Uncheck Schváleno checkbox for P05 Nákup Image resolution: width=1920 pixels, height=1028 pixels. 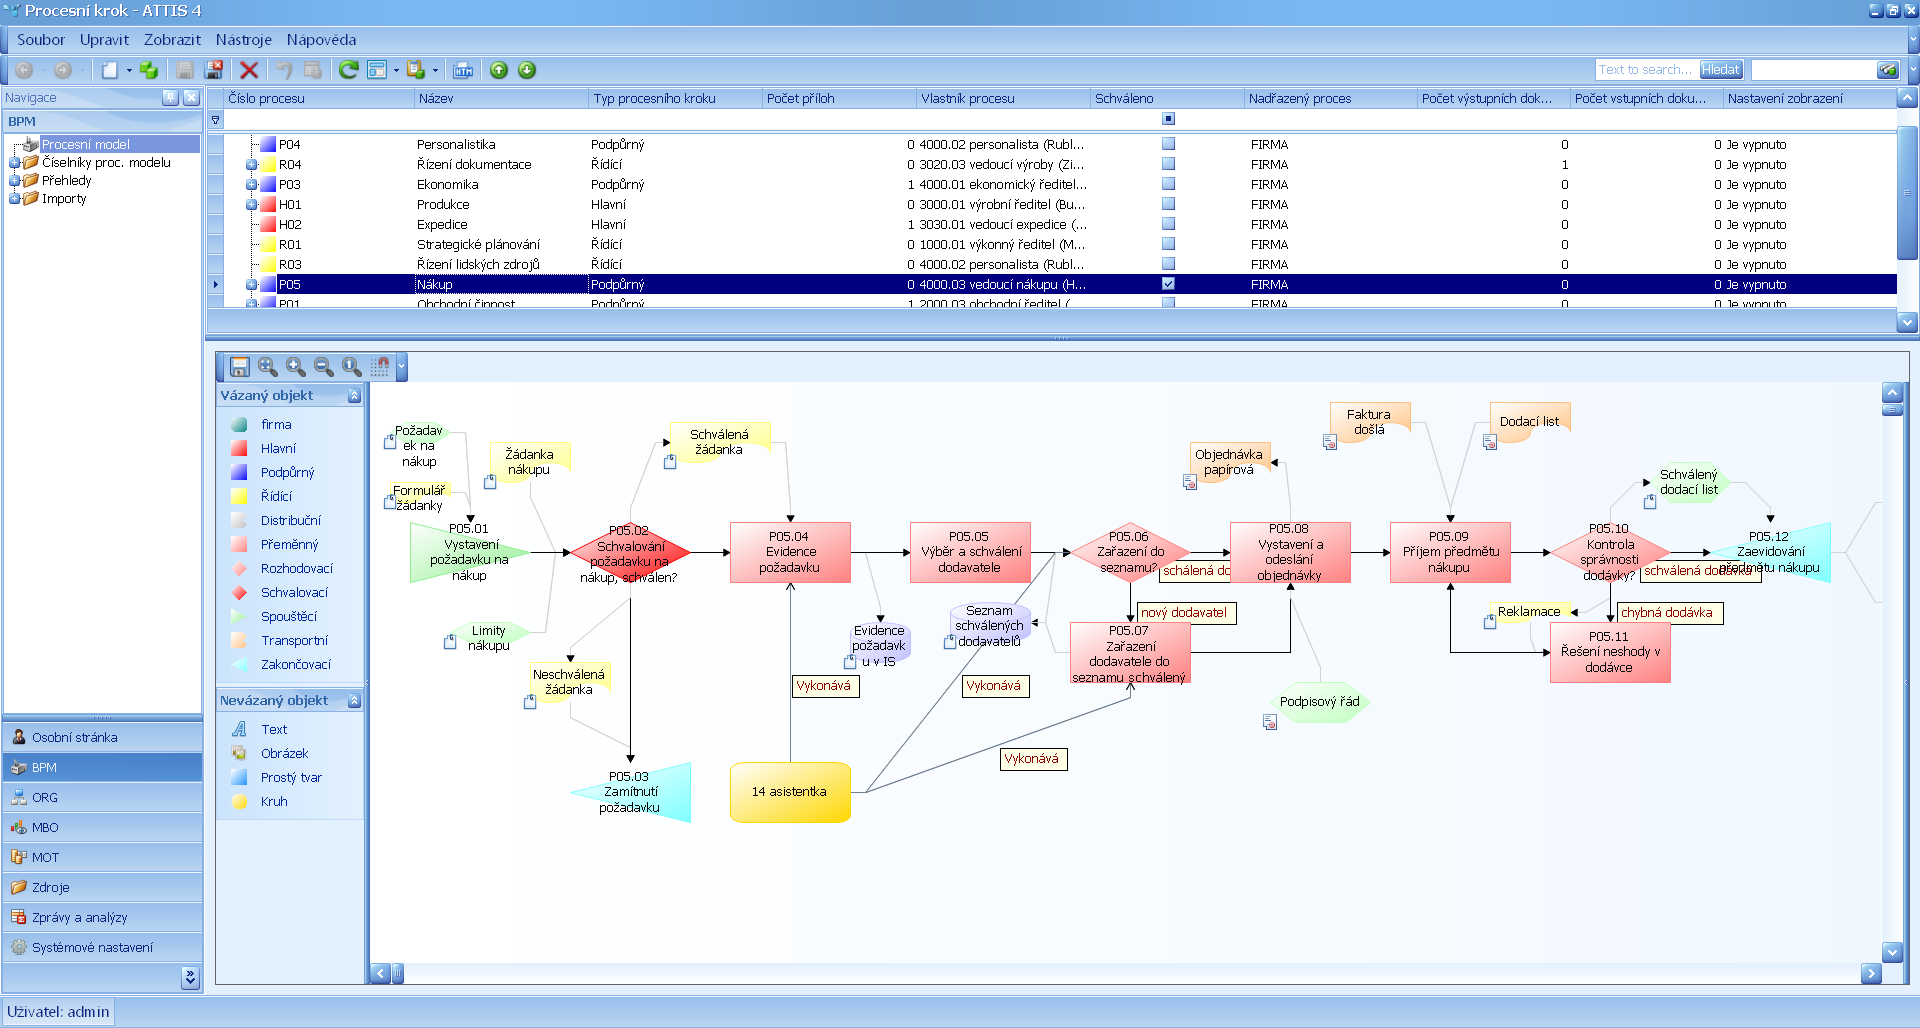1168,284
